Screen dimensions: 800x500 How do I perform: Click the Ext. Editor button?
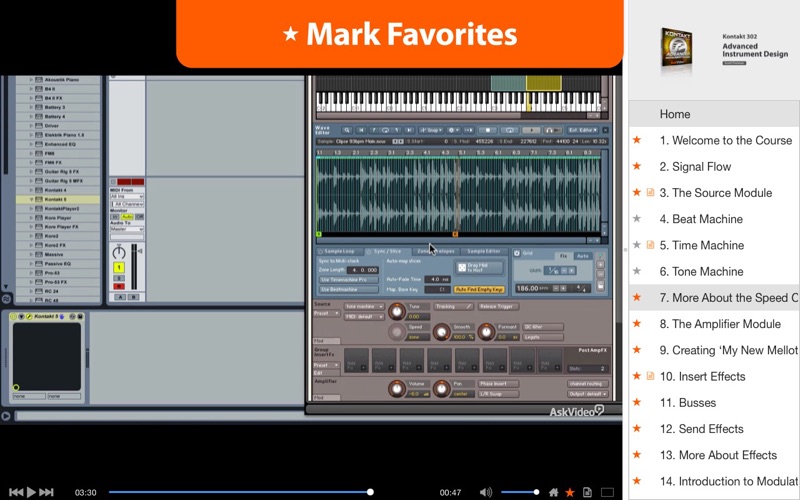(583, 131)
